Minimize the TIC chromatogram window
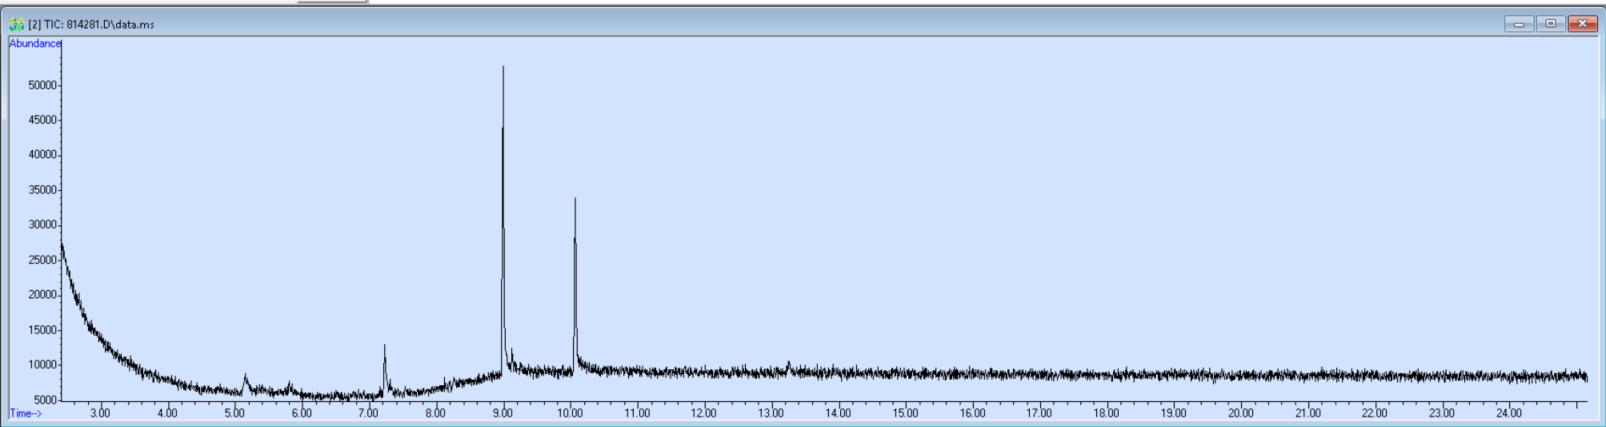This screenshot has width=1606, height=427. (x=1518, y=24)
